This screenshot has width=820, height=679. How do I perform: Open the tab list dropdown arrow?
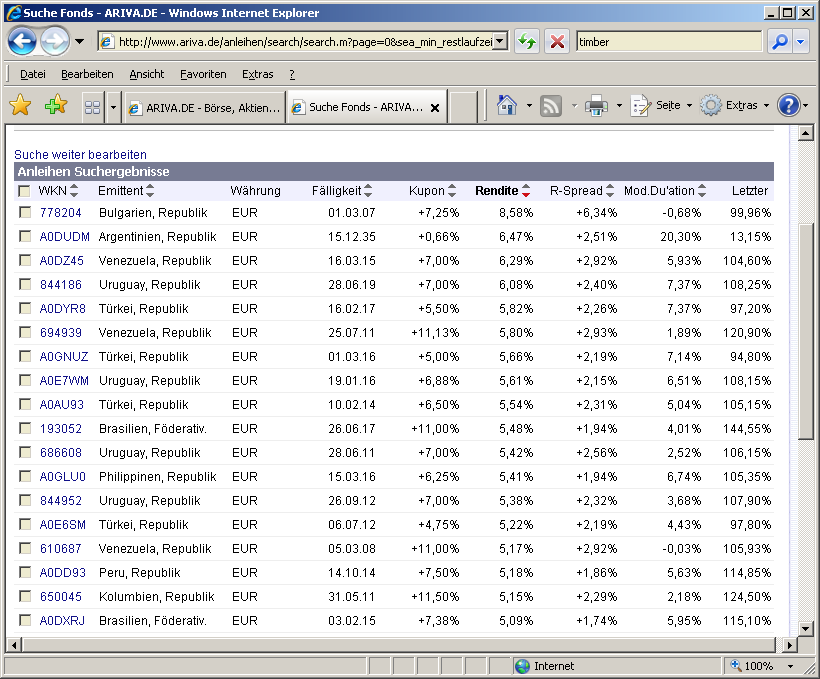point(113,107)
